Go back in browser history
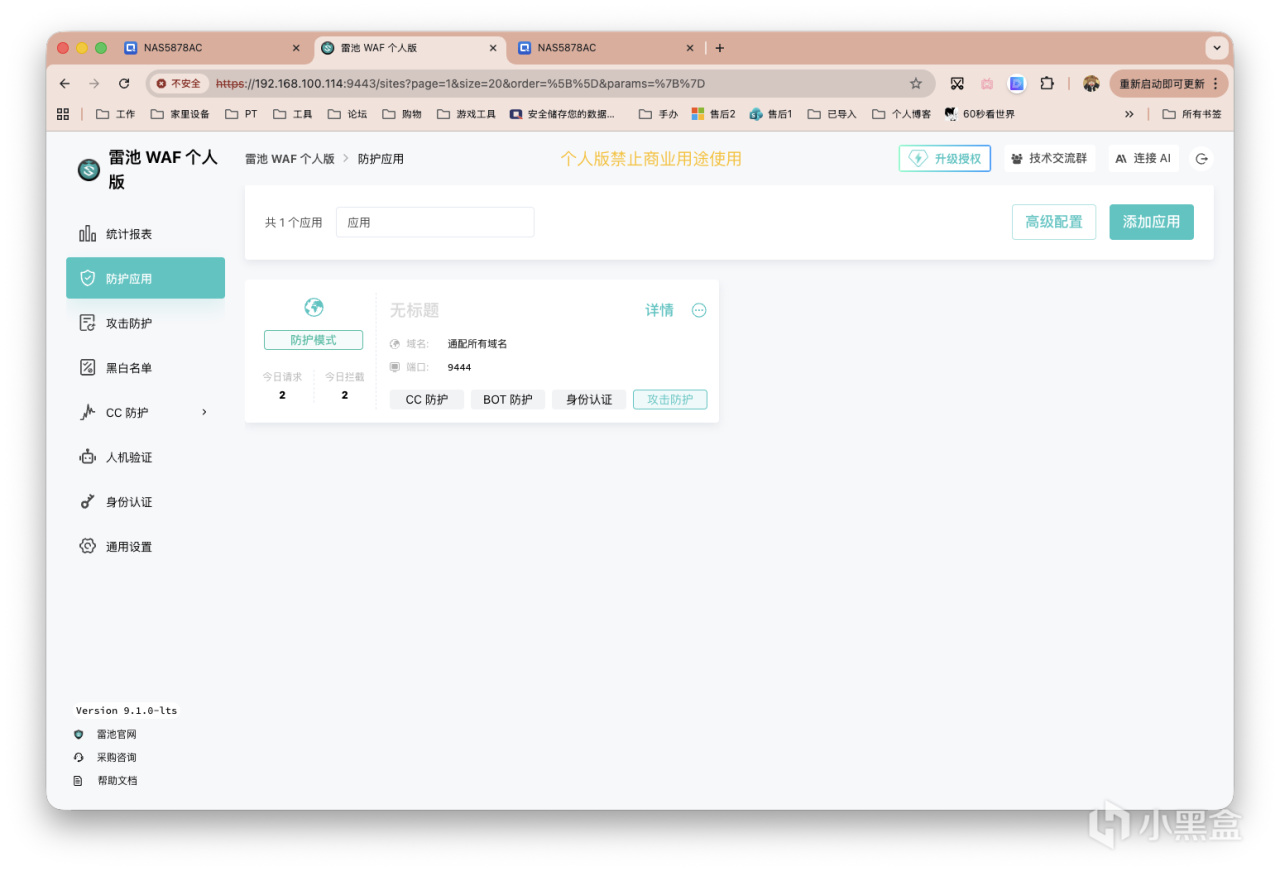This screenshot has width=1280, height=871. coord(65,84)
